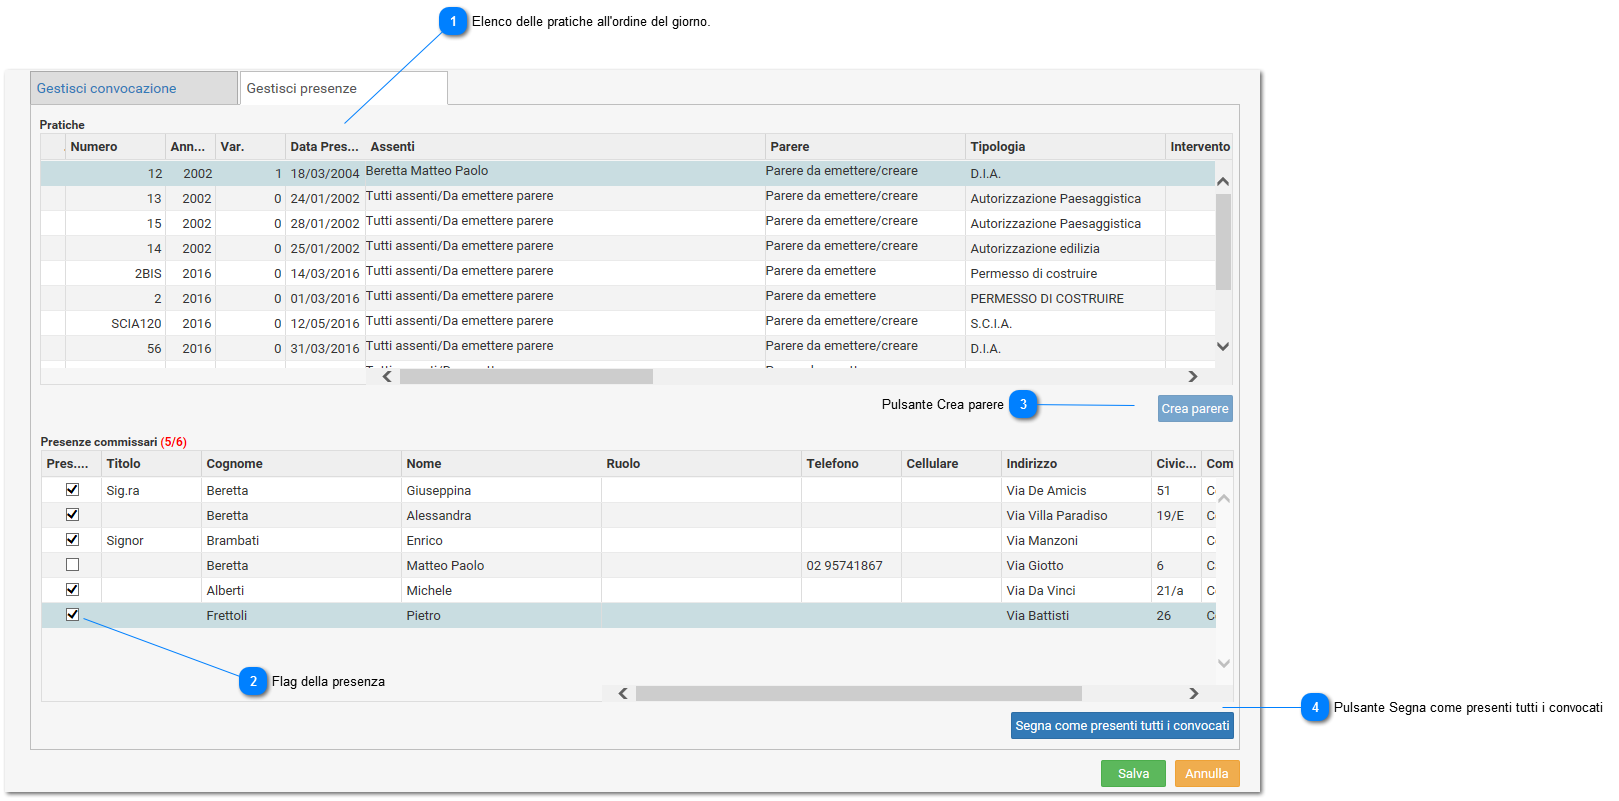
Task: Select practice number SCIA120
Action: [628, 323]
